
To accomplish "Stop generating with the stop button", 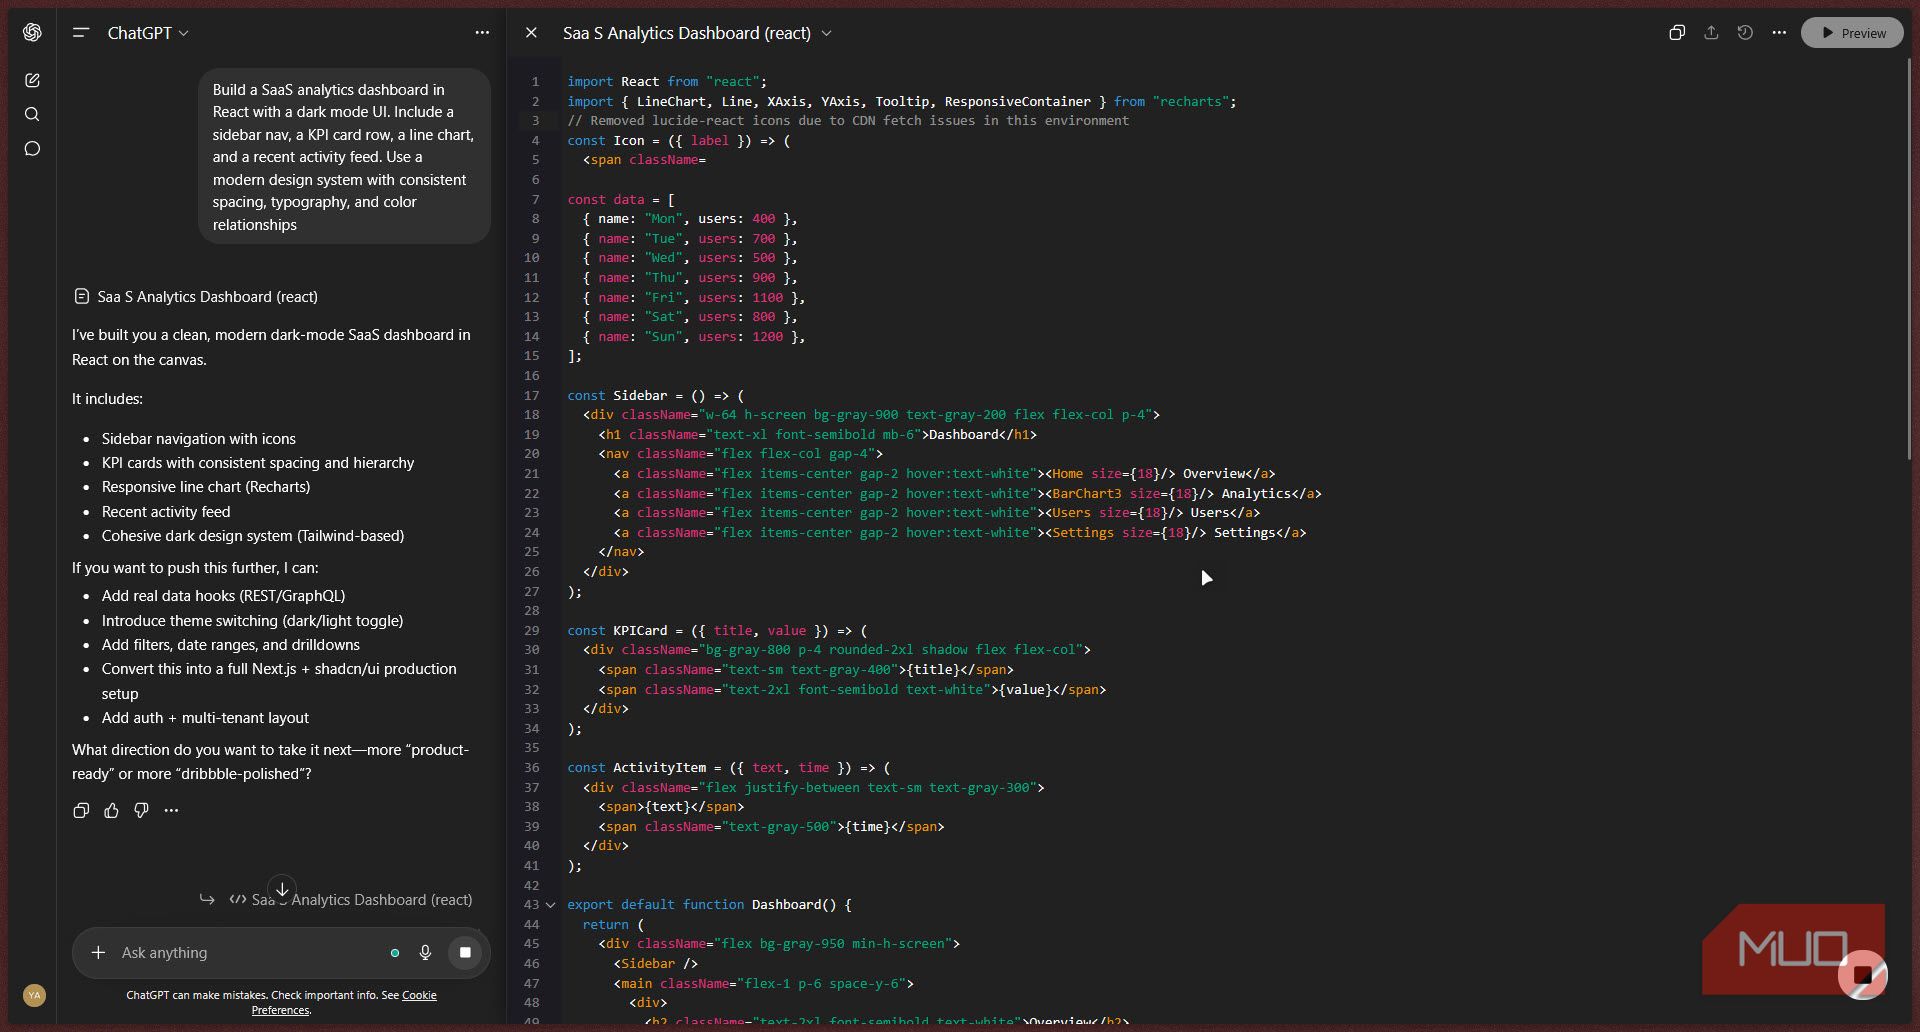I will click(x=465, y=953).
